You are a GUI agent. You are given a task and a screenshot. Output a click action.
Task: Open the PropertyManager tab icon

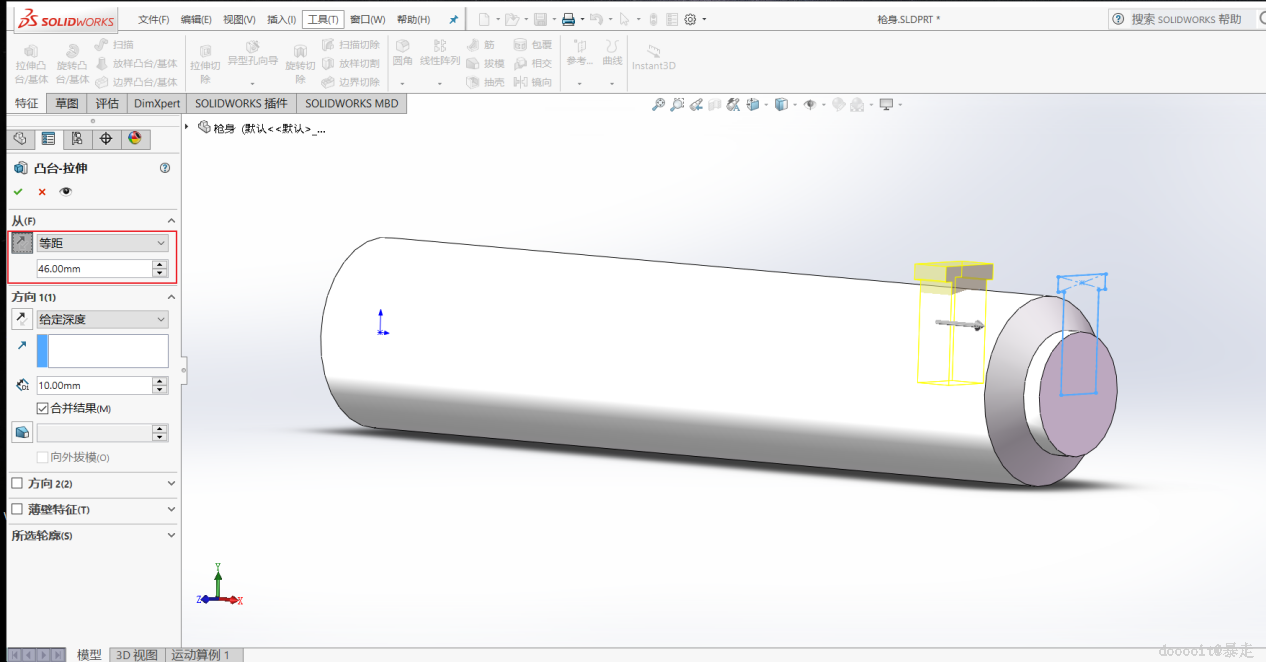pyautogui.click(x=48, y=139)
